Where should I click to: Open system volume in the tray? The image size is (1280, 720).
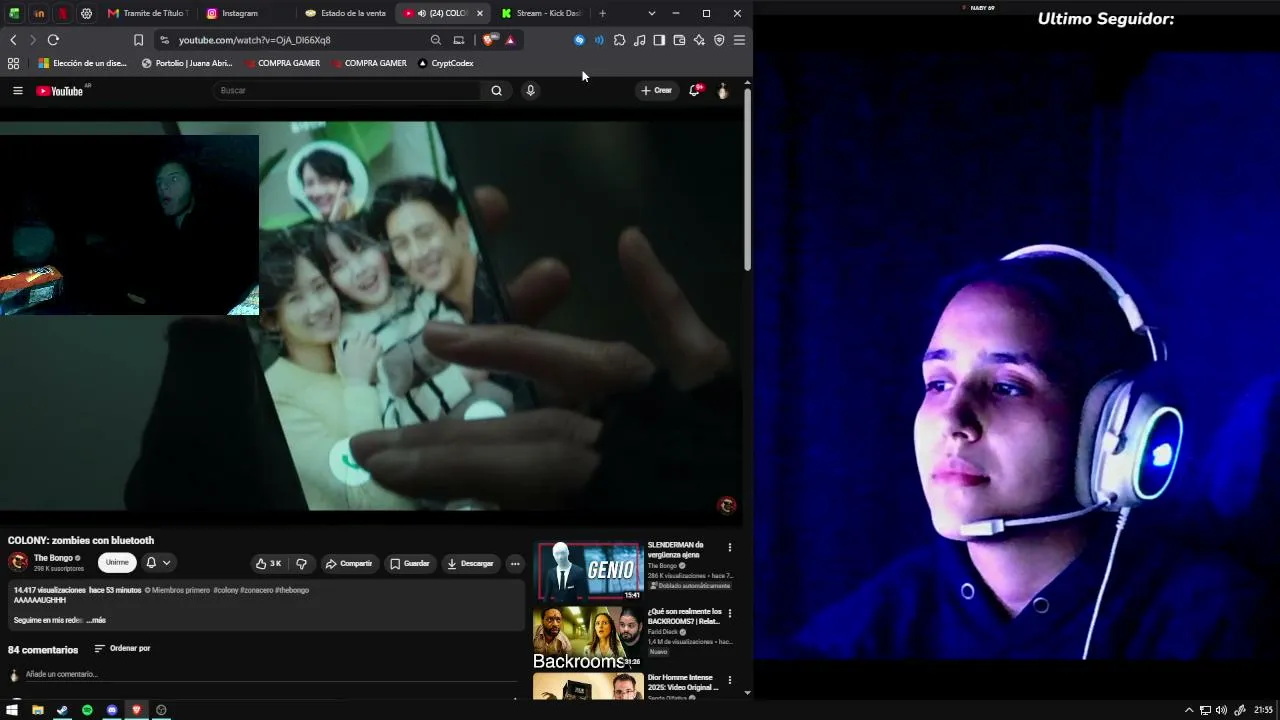pyautogui.click(x=1221, y=710)
